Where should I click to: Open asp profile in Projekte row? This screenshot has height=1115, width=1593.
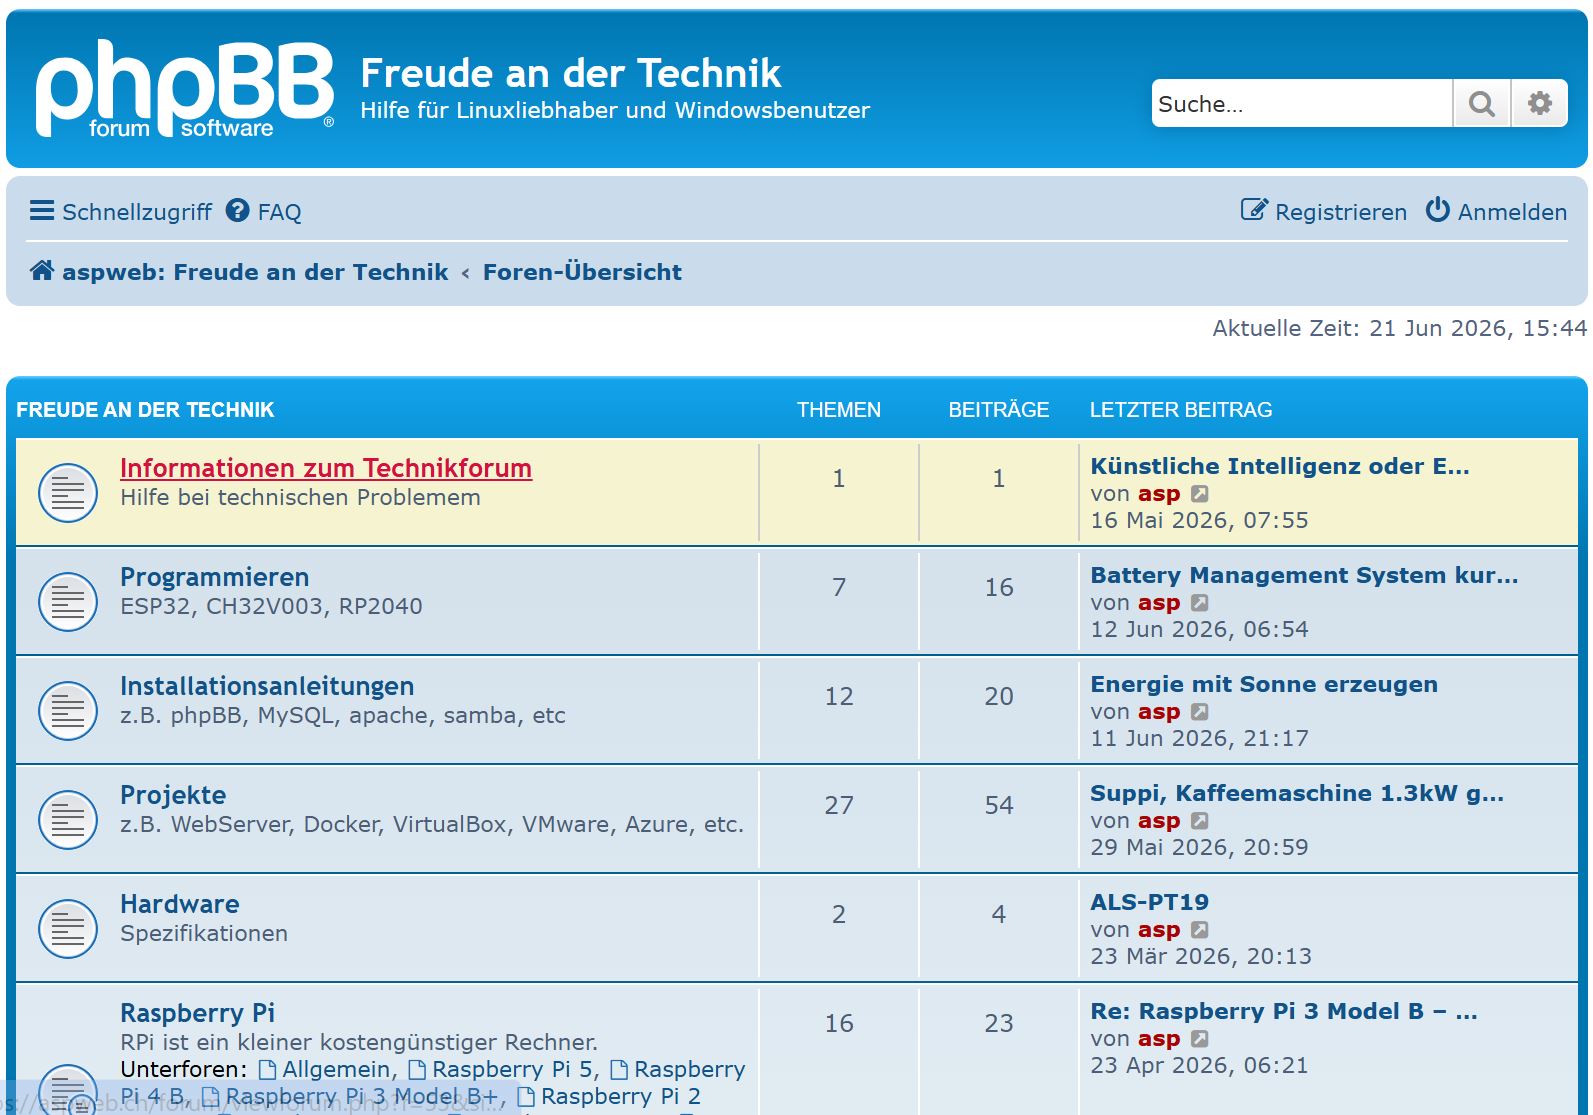[x=1159, y=821]
